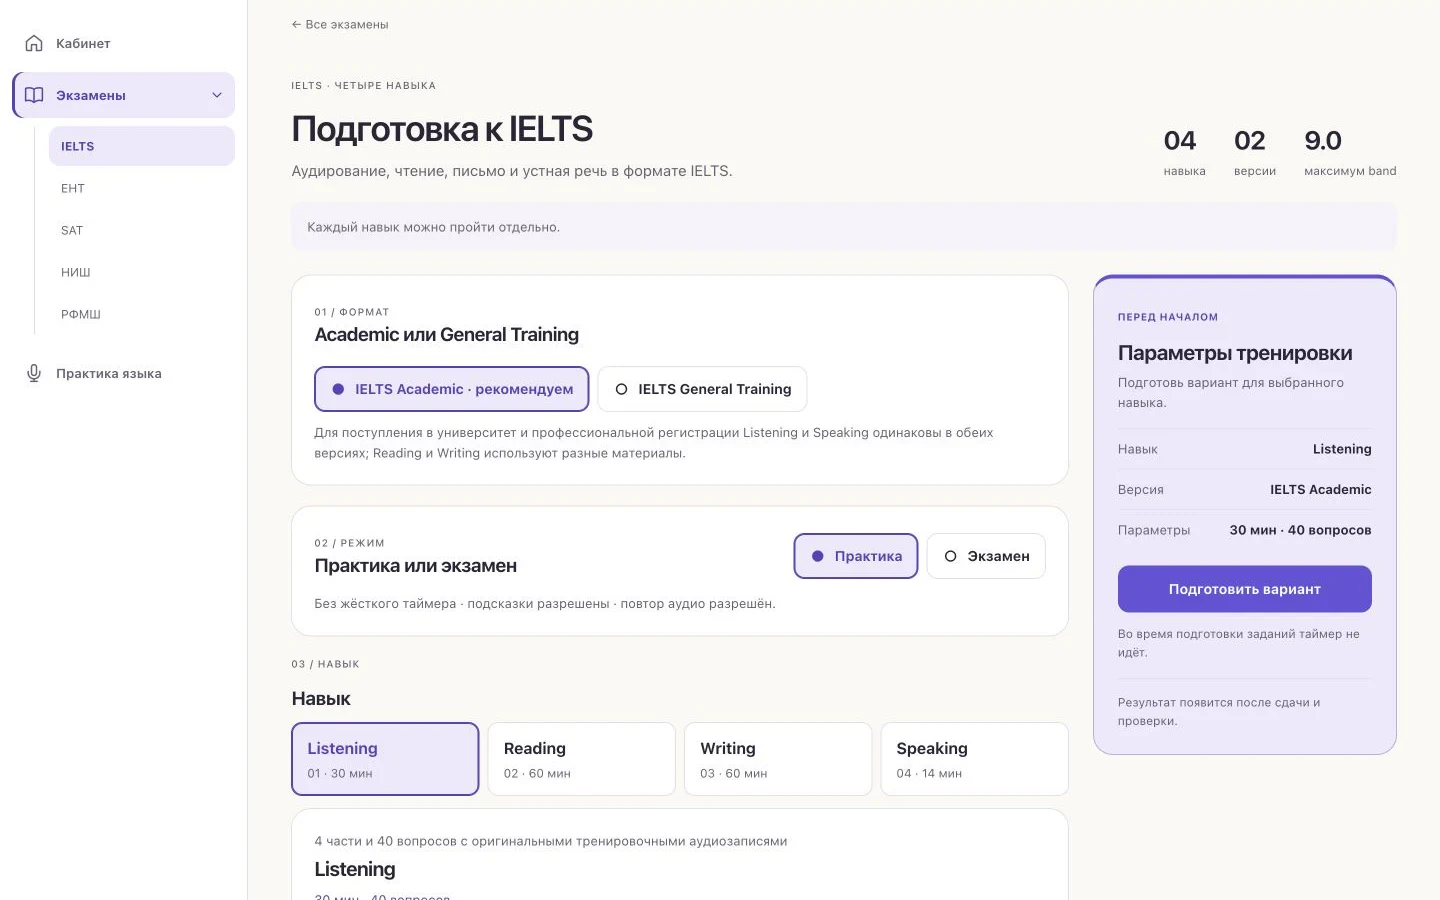1440x900 pixels.
Task: Click the Практика или экзамен heading
Action: (x=416, y=566)
